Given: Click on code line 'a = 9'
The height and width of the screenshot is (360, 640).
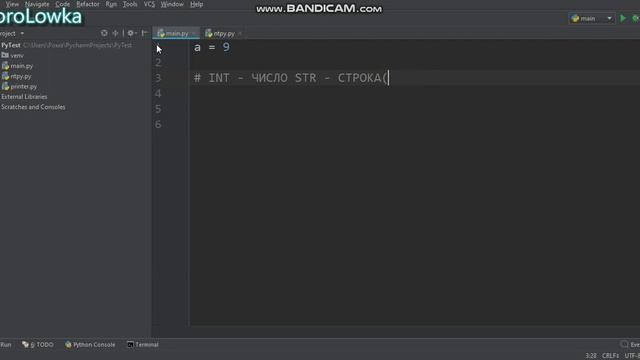Looking at the screenshot, I should point(212,47).
